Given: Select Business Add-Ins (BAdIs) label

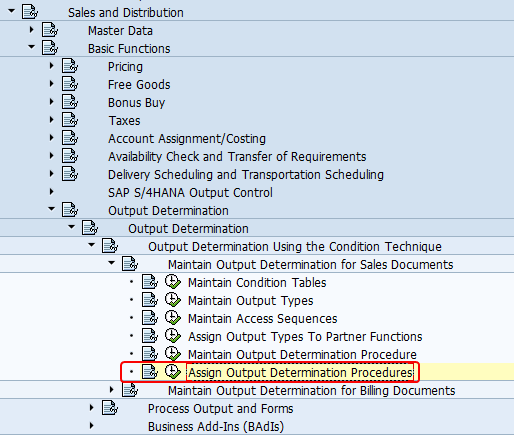Looking at the screenshot, I should pos(216,427).
